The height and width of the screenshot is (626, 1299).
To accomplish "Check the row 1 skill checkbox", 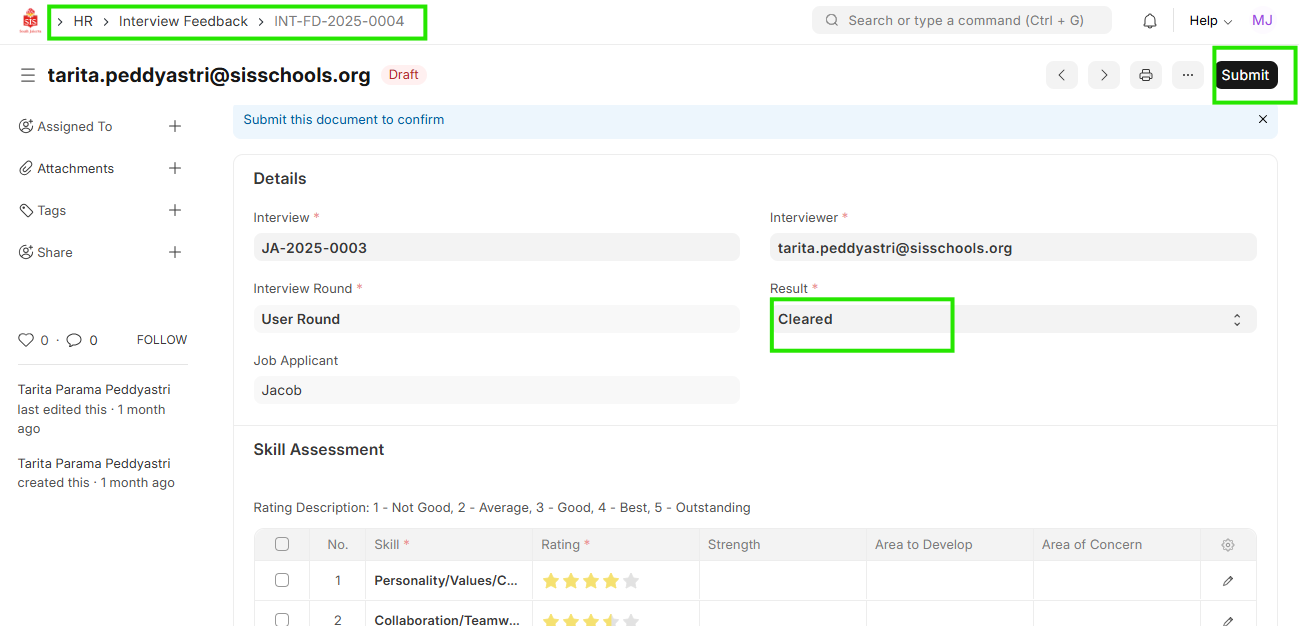I will tap(282, 581).
